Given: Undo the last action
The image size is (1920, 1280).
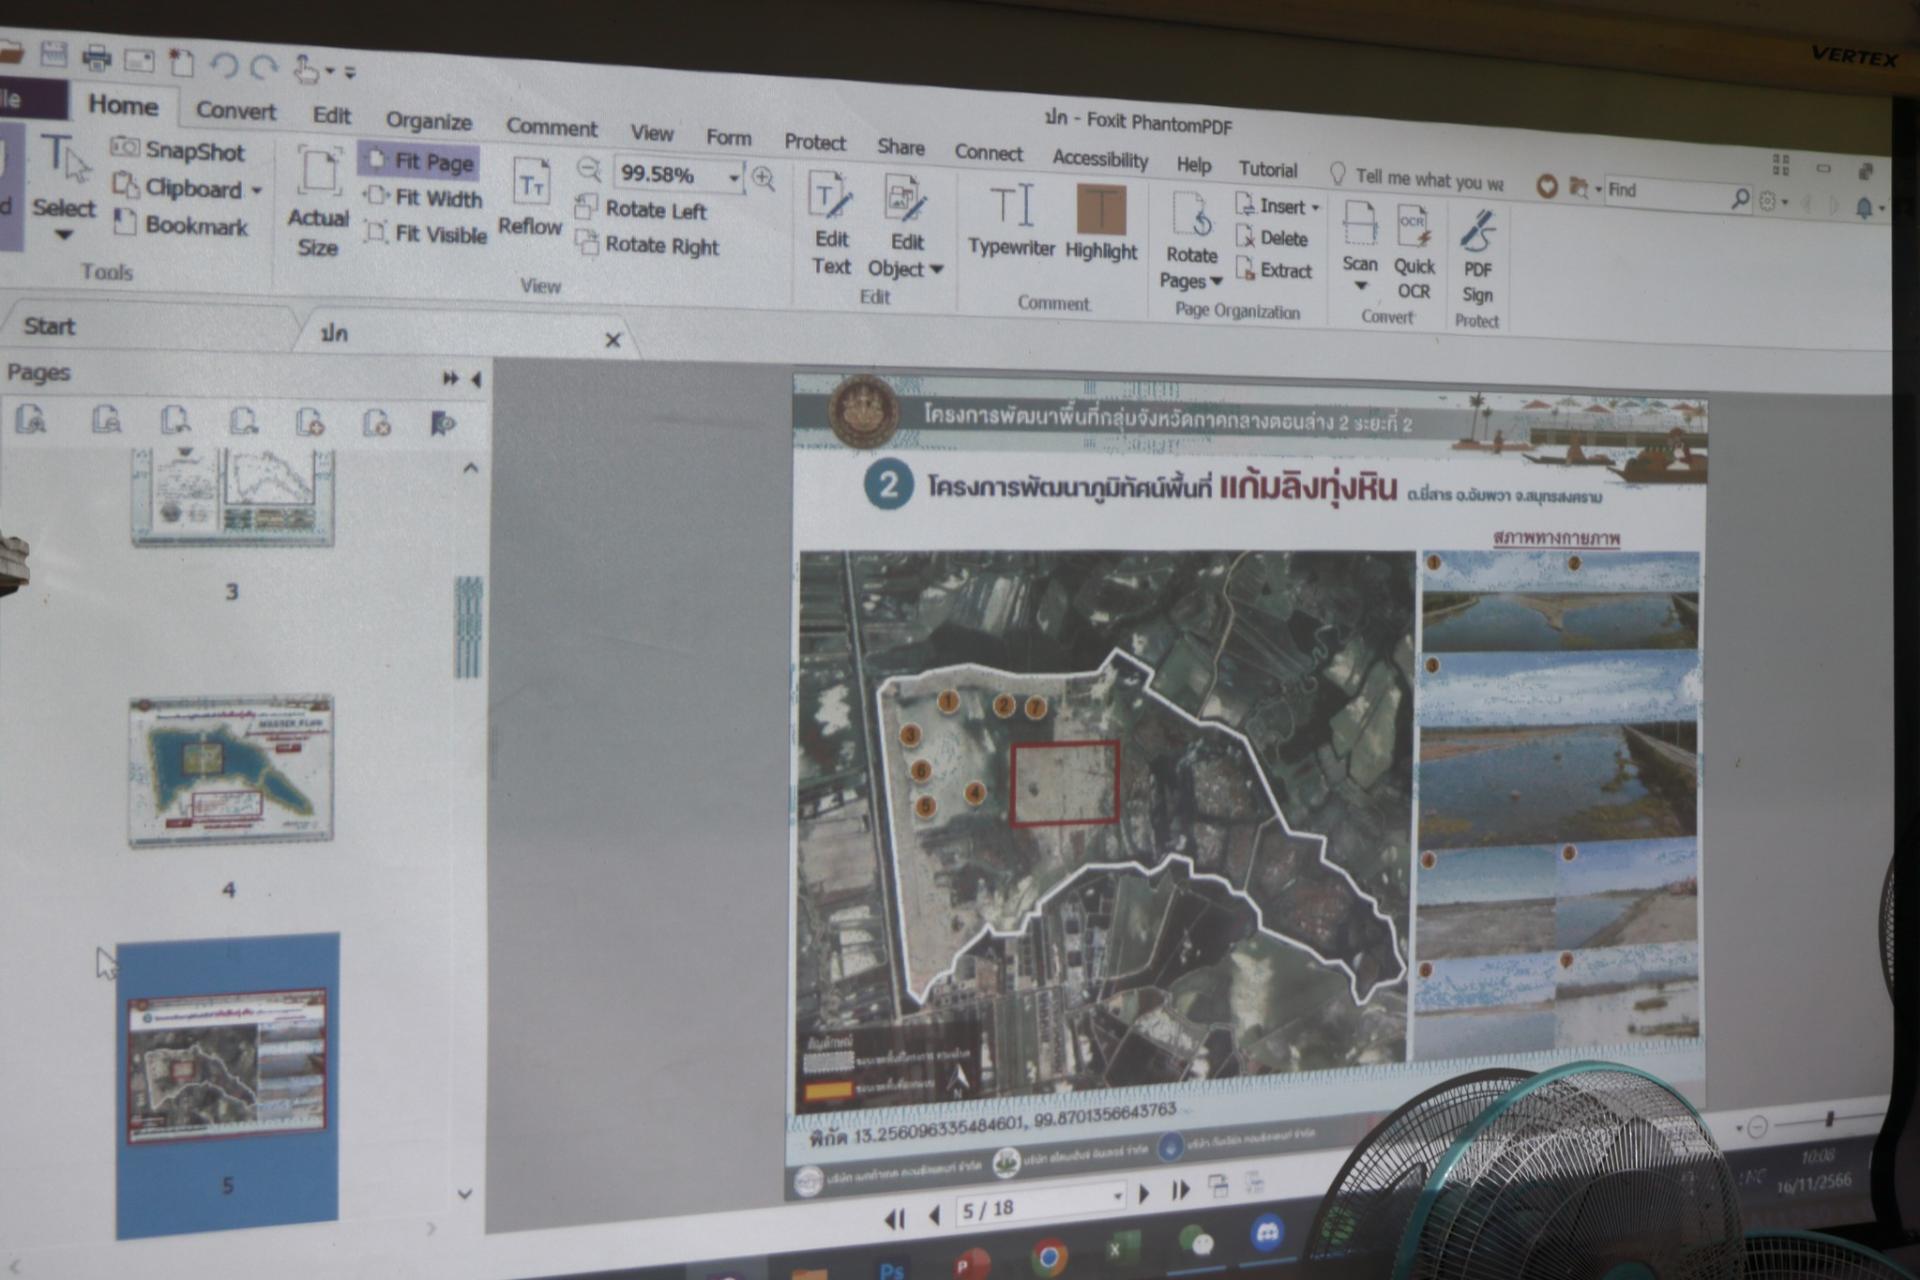Looking at the screenshot, I should click(223, 65).
